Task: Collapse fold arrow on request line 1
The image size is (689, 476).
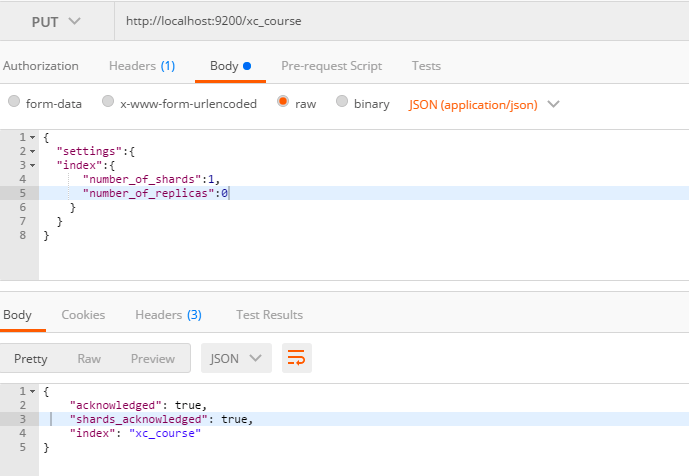Action: coord(33,138)
